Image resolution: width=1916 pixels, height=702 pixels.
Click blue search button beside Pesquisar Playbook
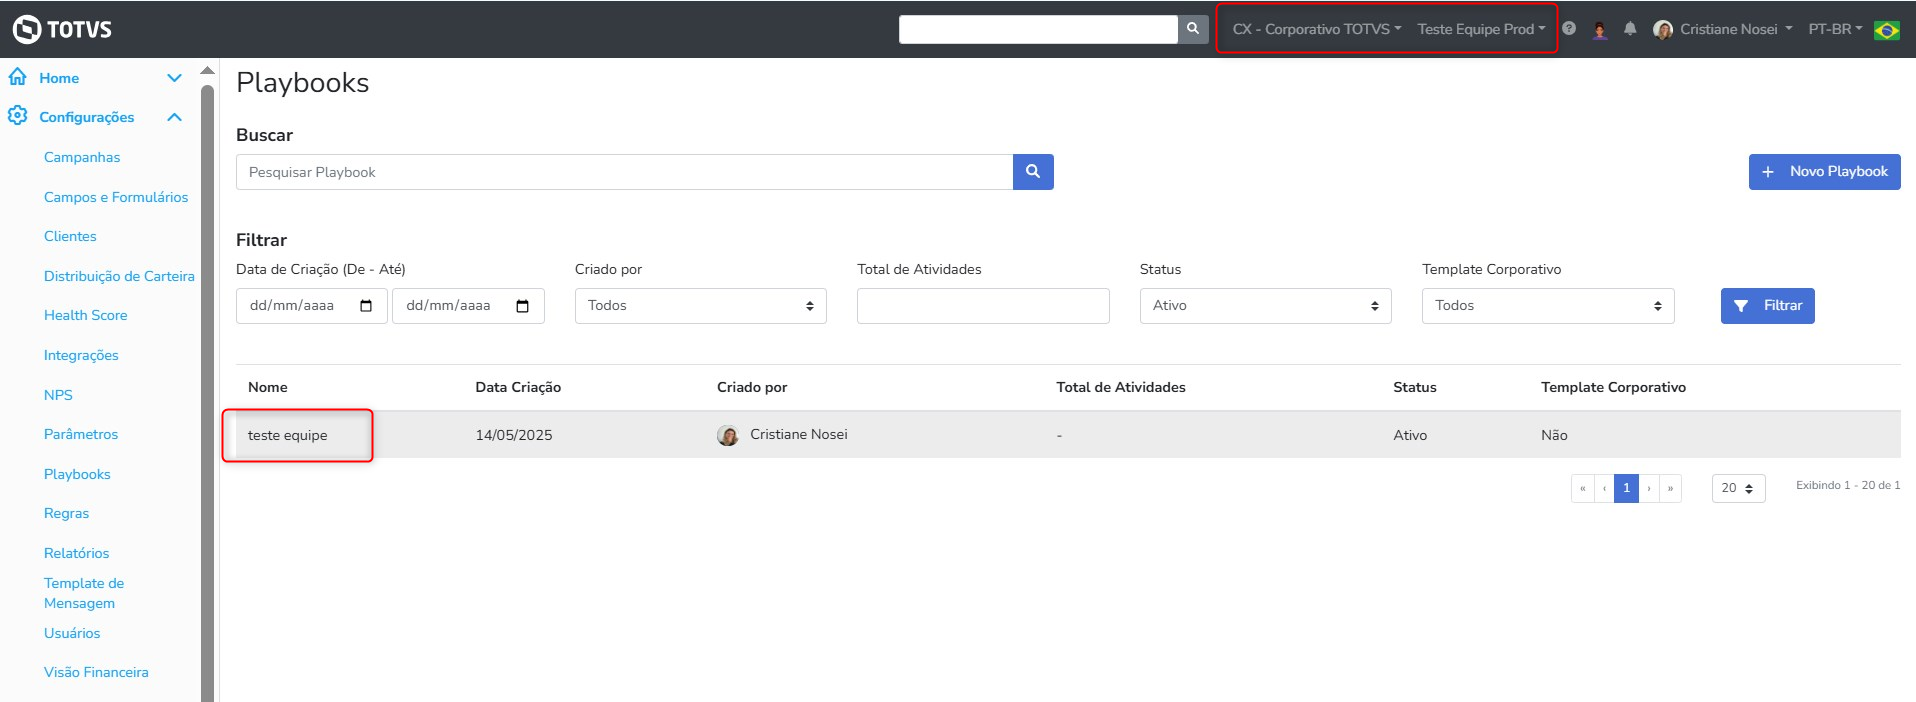[x=1033, y=172]
